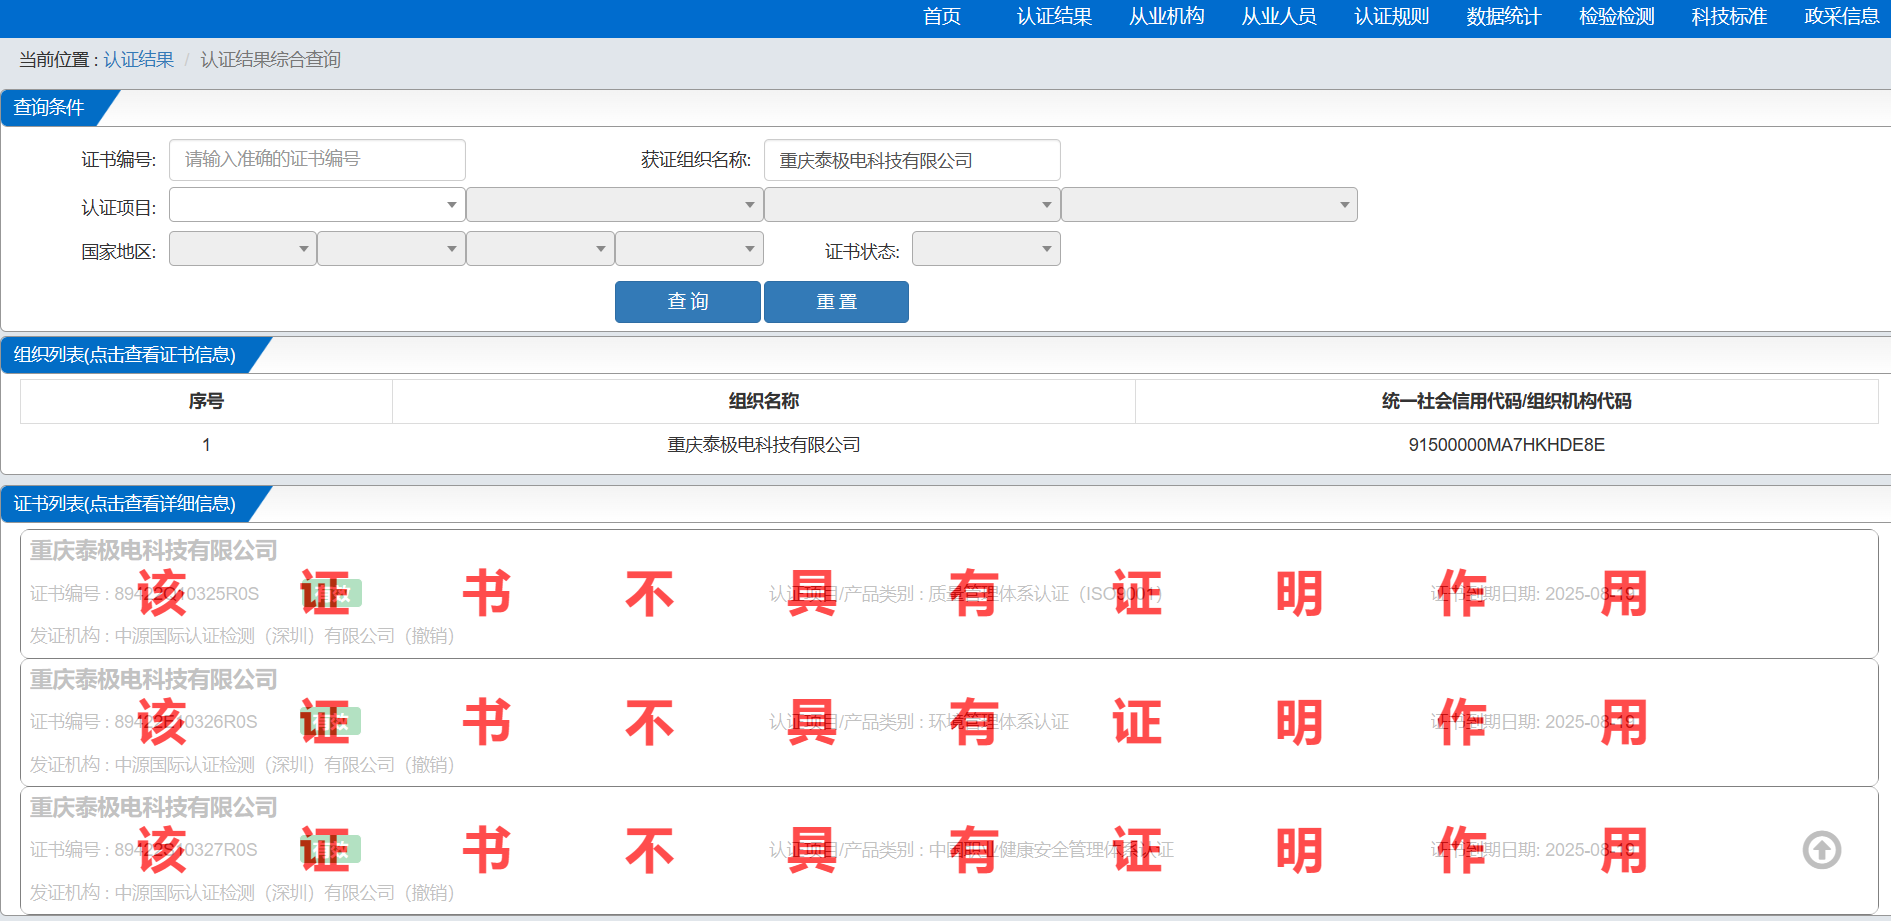Click the 认证结果 breadcrumb link

(138, 60)
